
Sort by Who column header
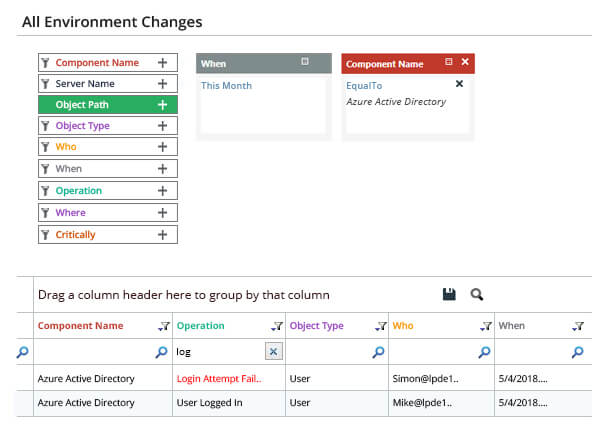click(x=403, y=325)
